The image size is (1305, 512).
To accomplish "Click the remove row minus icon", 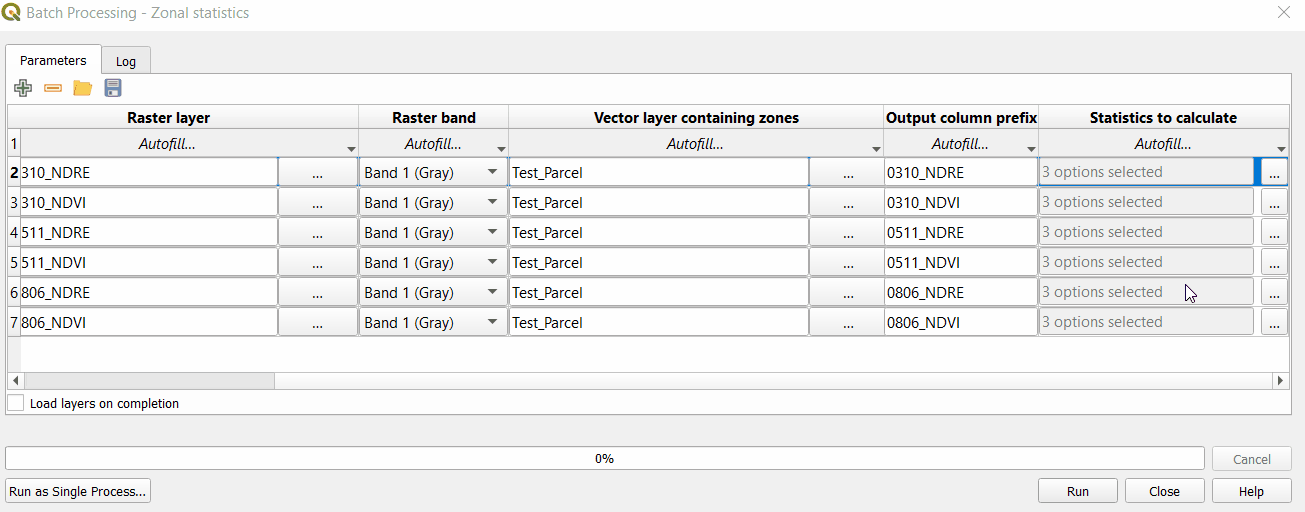I will point(53,88).
